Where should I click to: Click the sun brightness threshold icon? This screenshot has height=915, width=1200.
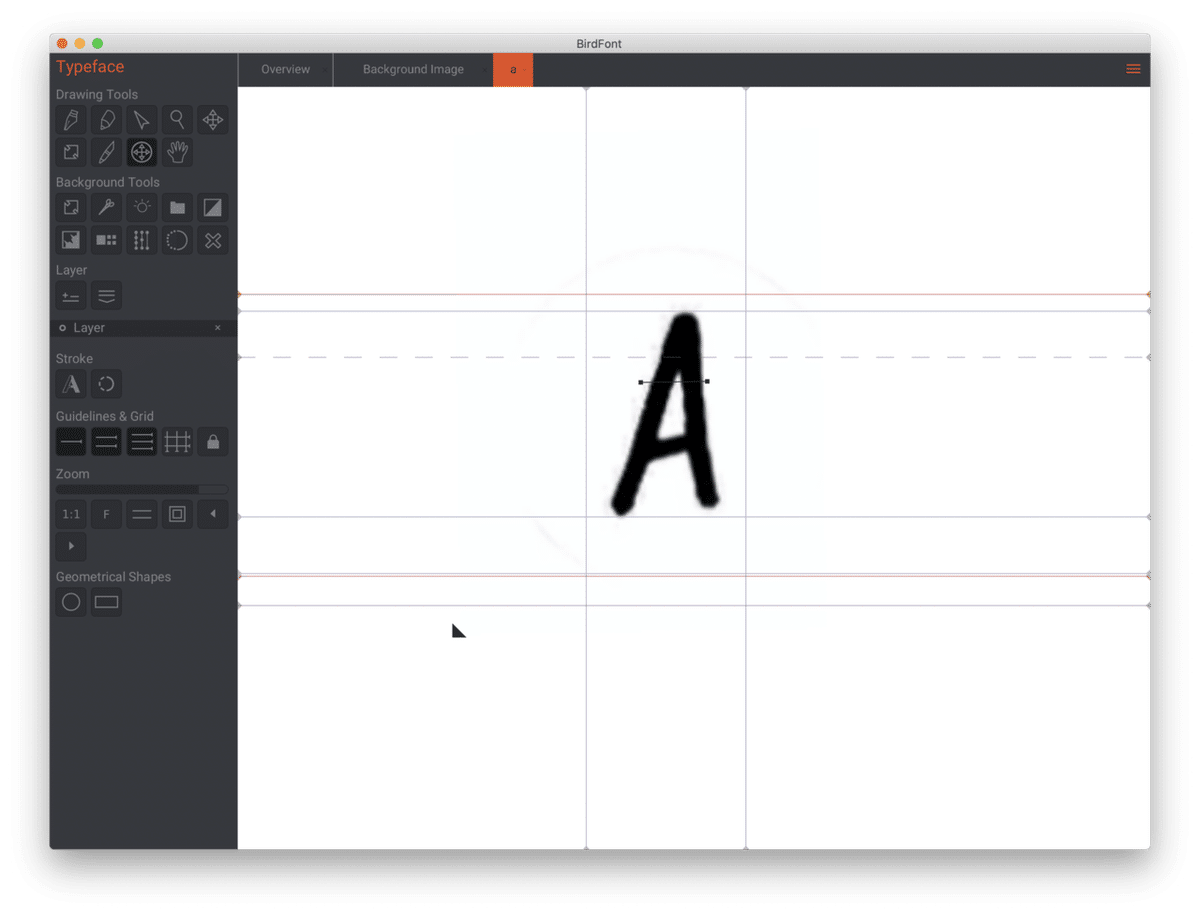(142, 208)
